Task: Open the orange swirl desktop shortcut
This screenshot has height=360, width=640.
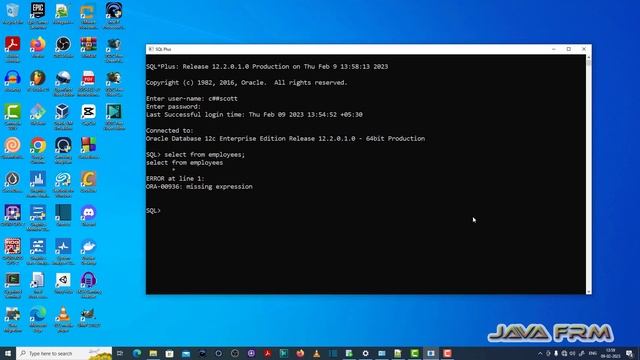Action: (13, 148)
